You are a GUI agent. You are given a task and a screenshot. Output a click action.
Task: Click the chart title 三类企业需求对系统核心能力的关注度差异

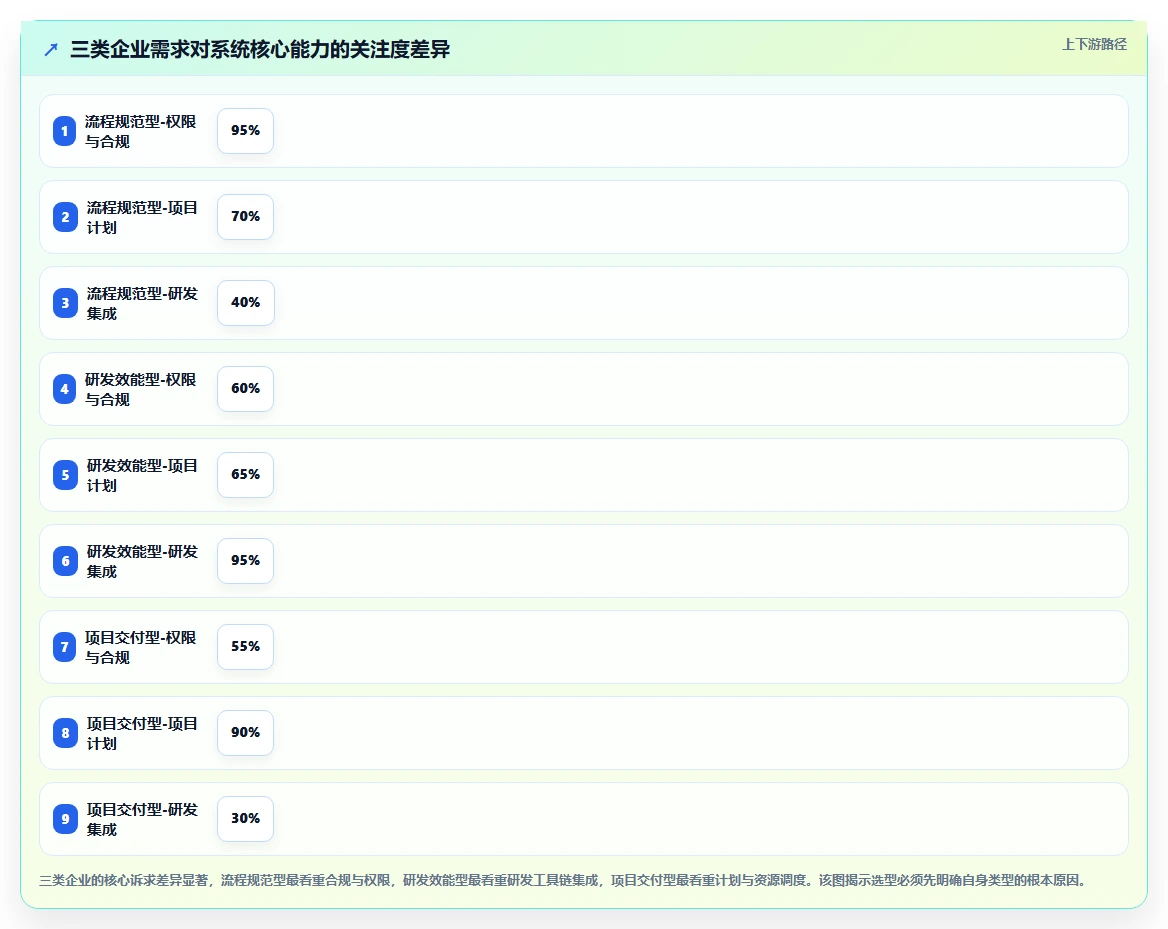click(260, 50)
